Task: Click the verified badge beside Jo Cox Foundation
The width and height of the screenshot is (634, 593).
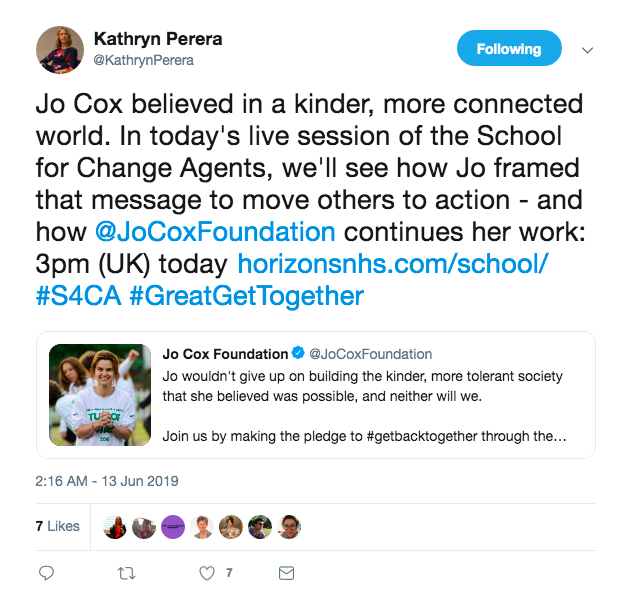Action: tap(298, 353)
